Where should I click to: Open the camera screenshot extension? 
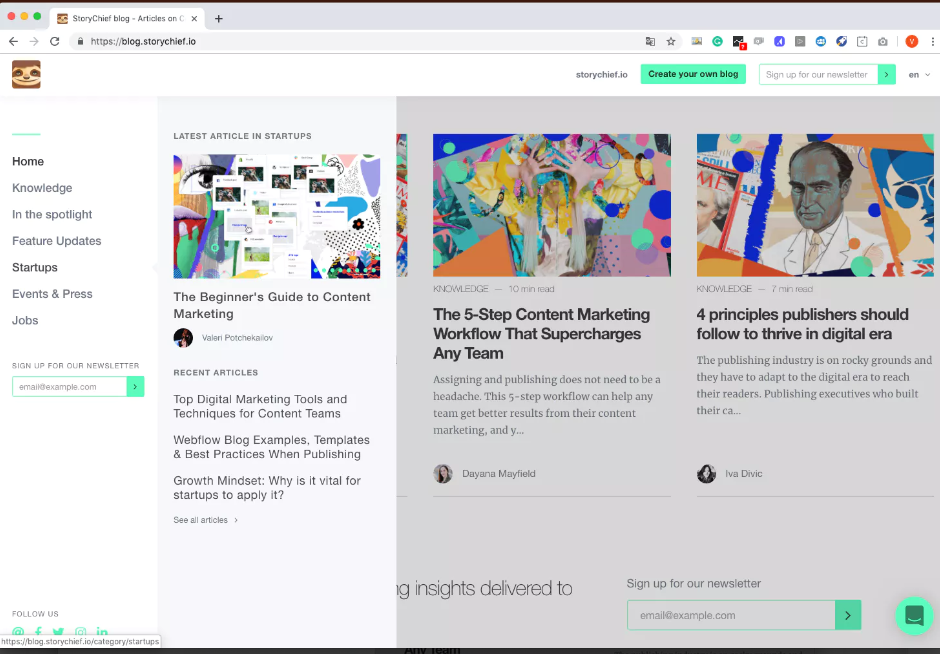(883, 41)
